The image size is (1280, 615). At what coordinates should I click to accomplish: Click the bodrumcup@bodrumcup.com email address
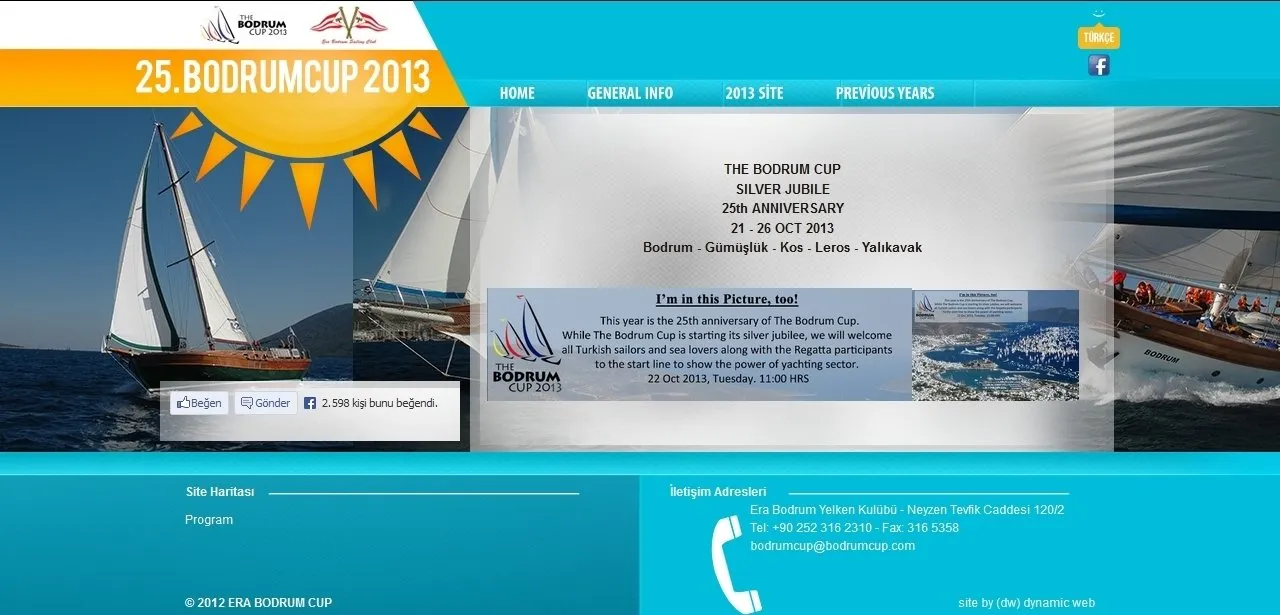[833, 546]
